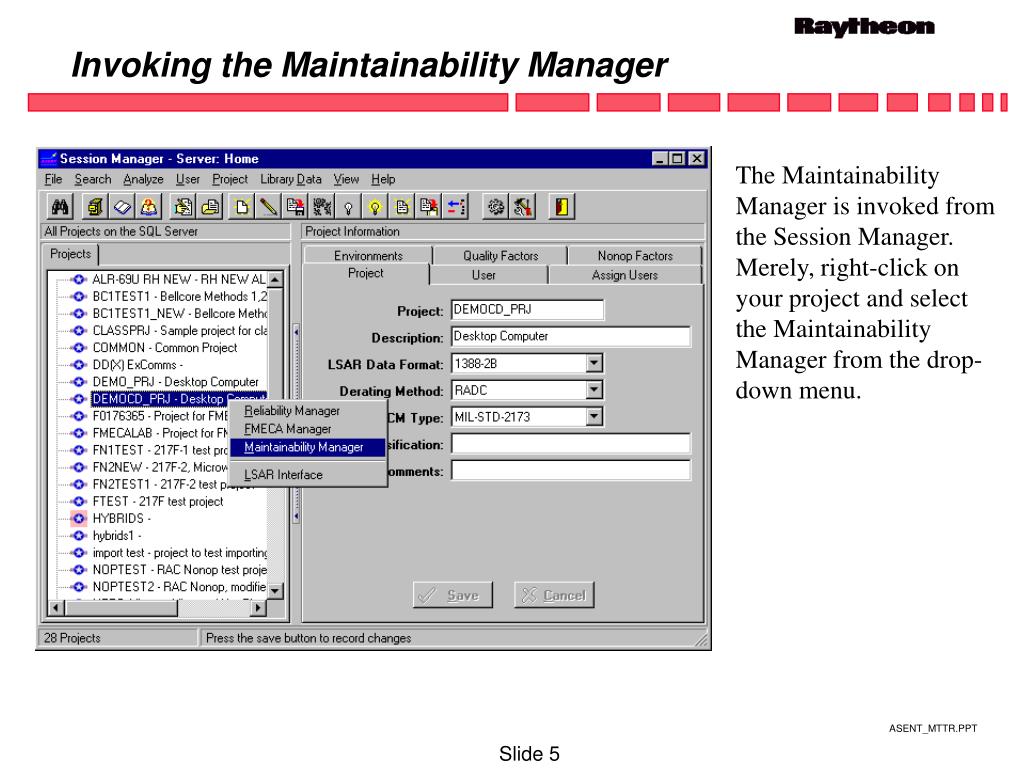Click the Project name input field
The width and height of the screenshot is (1024, 768).
coord(528,310)
